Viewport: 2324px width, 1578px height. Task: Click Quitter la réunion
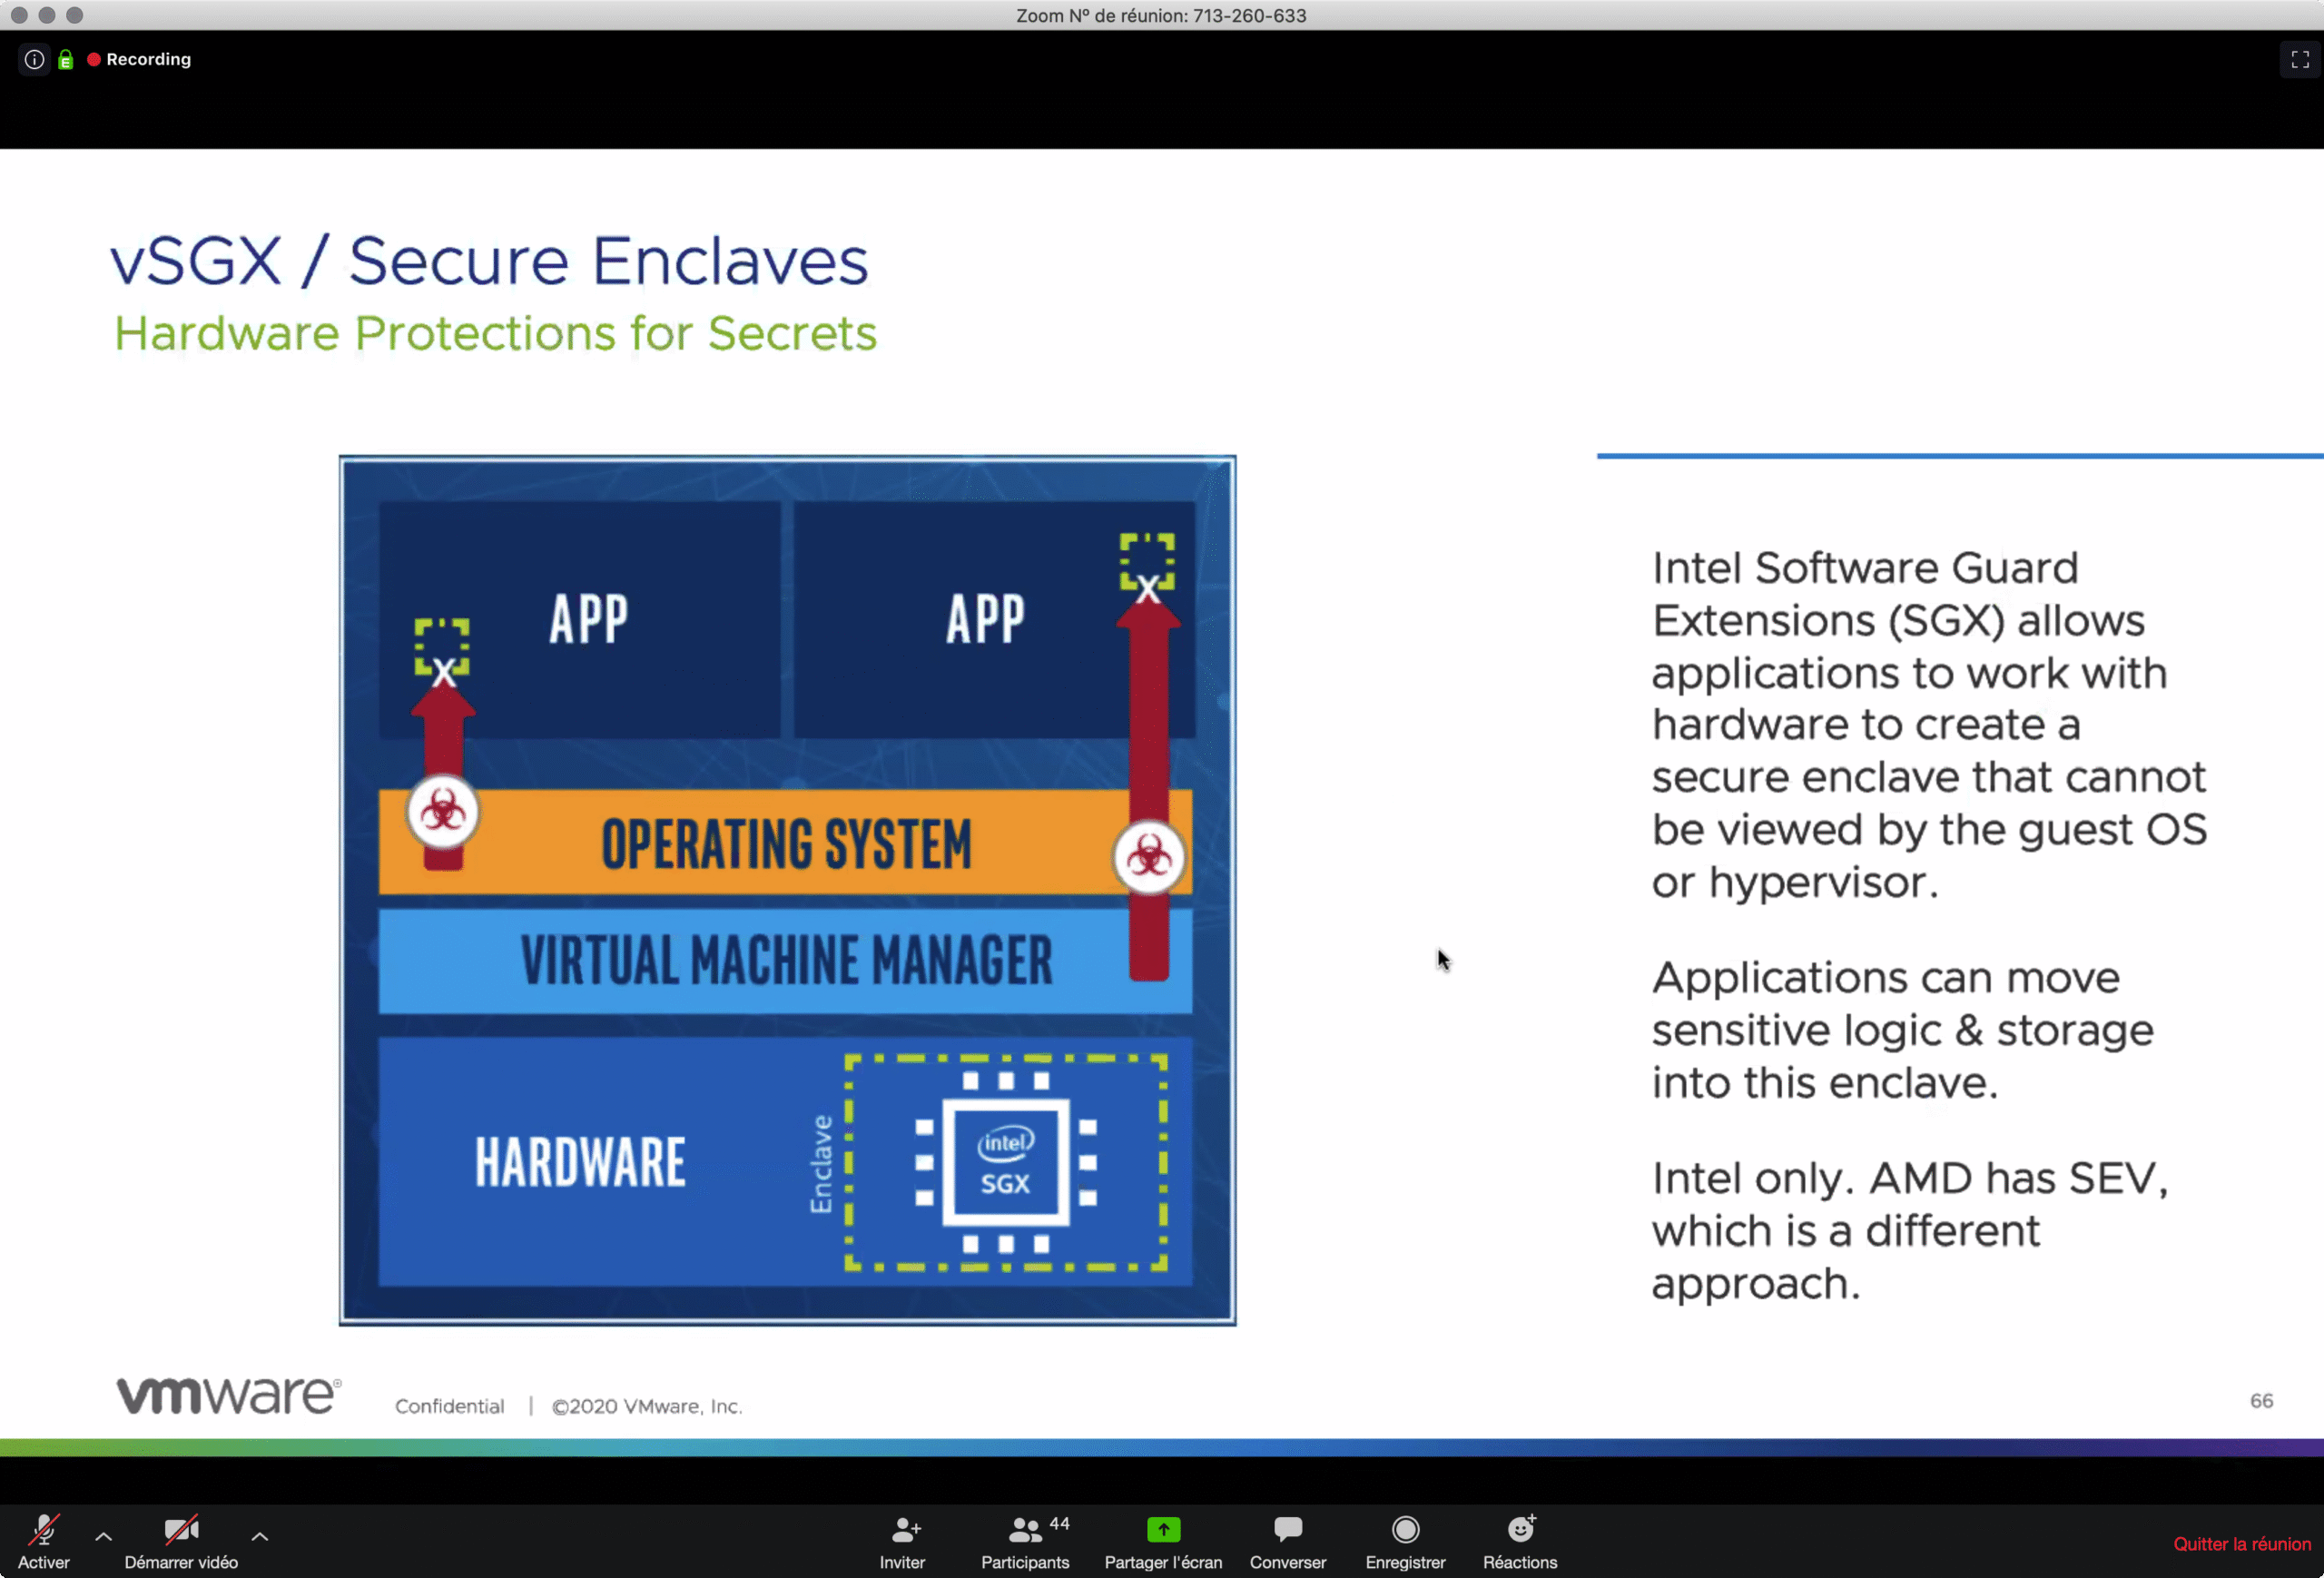click(2241, 1544)
